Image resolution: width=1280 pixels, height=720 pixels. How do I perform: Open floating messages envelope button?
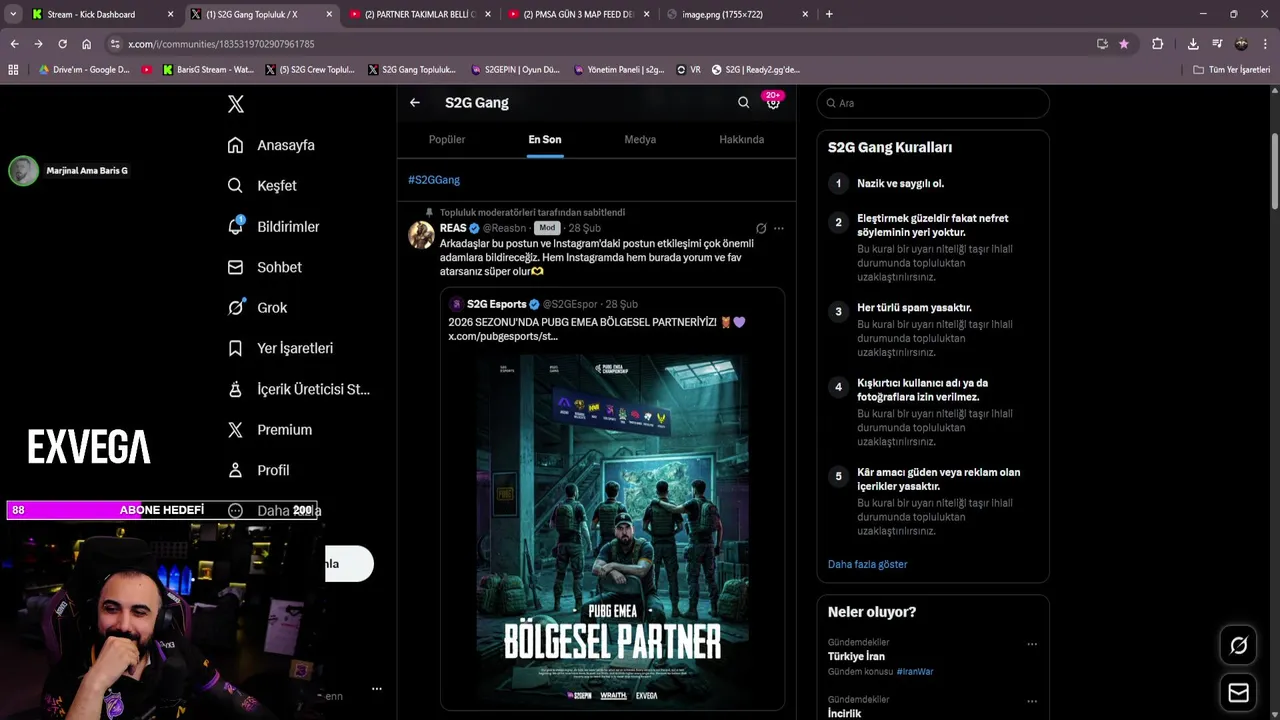tap(1238, 693)
